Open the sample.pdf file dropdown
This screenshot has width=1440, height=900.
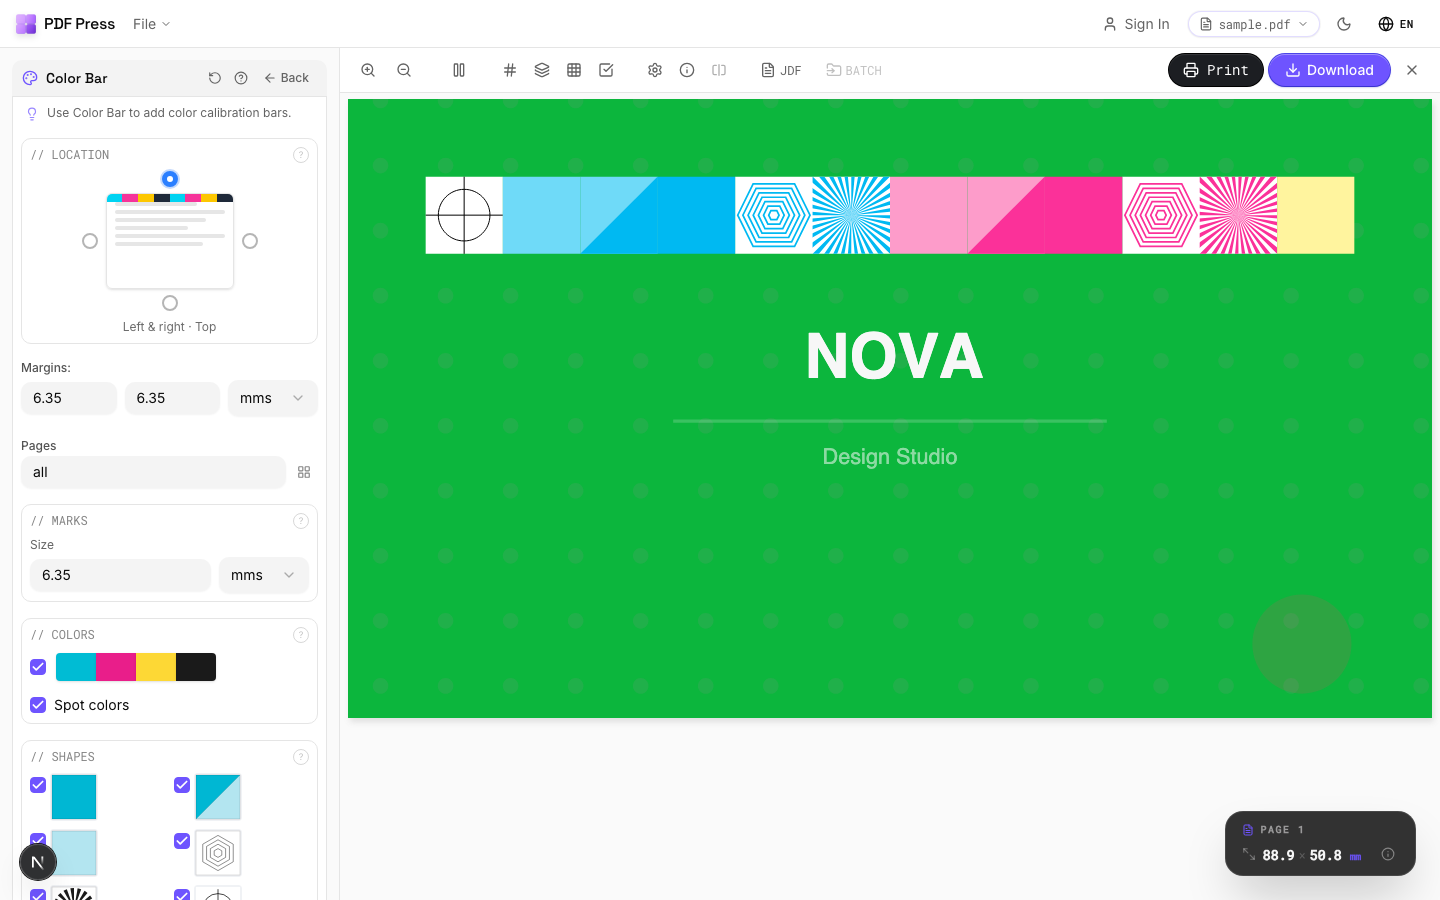coord(1254,24)
